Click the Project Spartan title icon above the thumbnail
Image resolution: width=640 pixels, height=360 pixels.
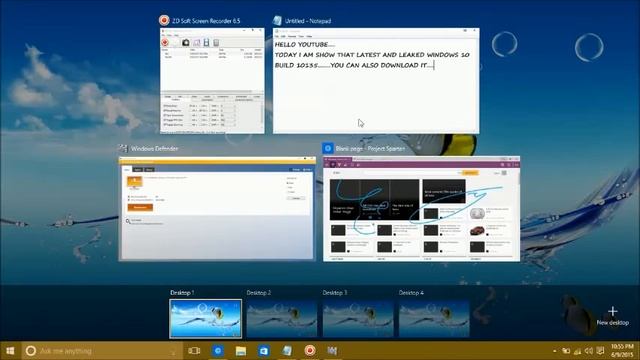(x=327, y=148)
